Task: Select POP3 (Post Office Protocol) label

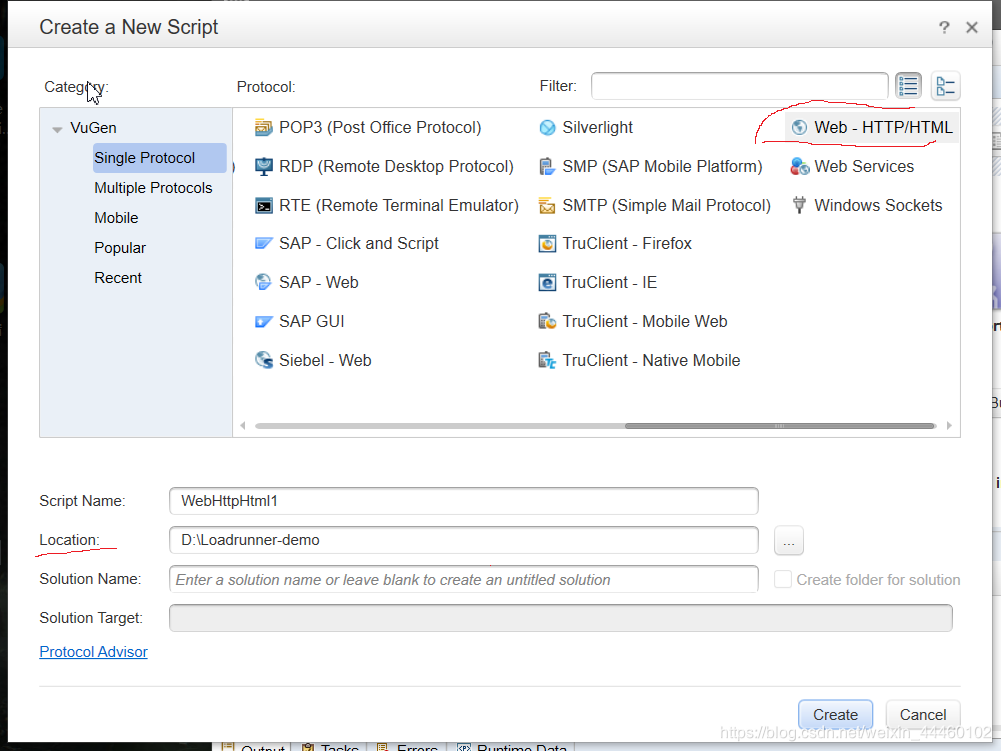Action: [380, 128]
